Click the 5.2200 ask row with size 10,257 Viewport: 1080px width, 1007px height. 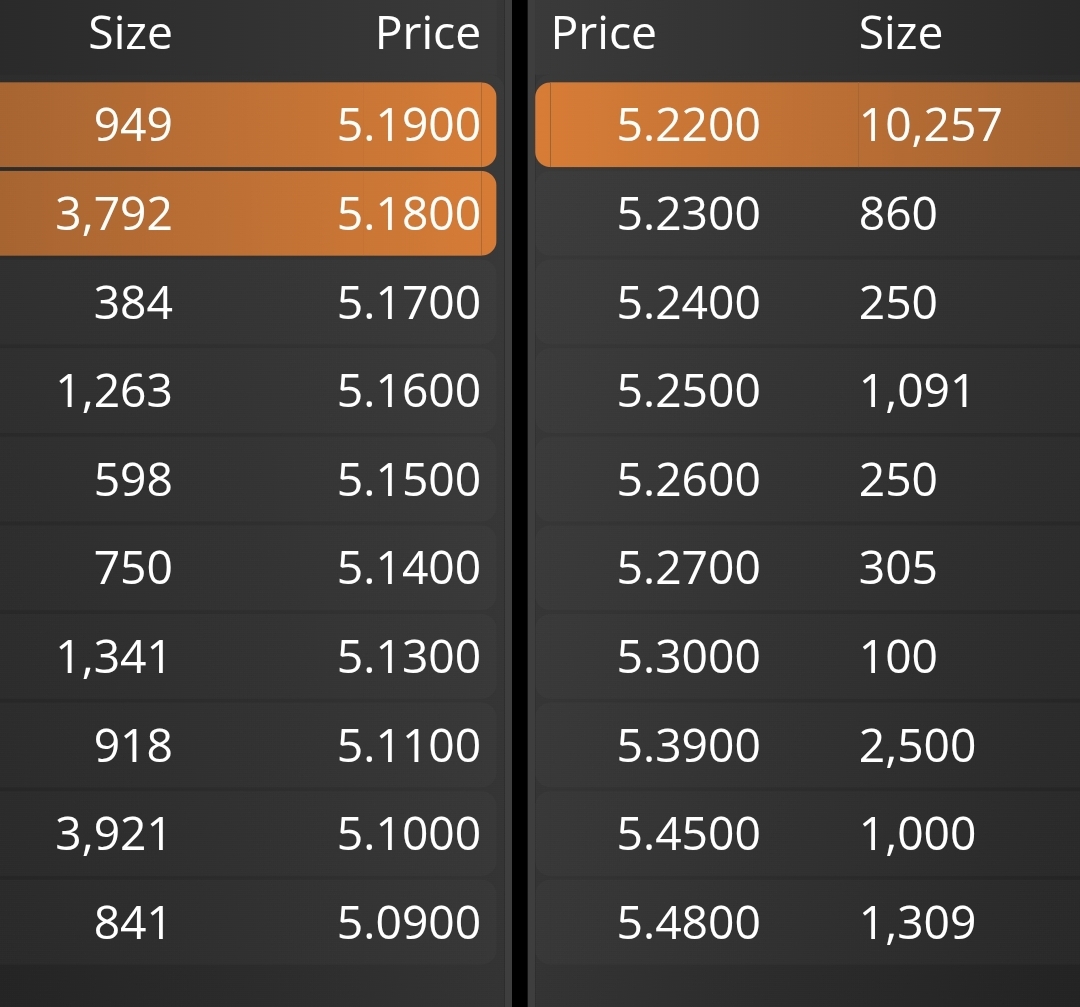click(x=807, y=125)
